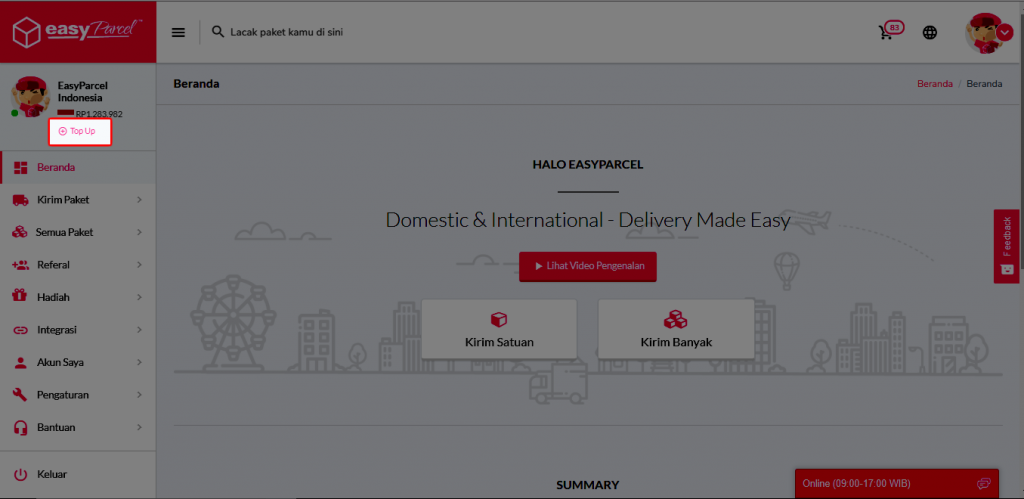The image size is (1024, 499).
Task: Play Lihat Video Pengenalan
Action: [588, 267]
